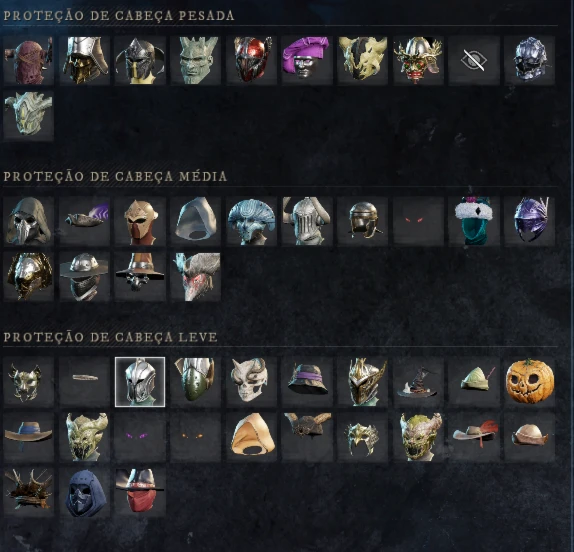Select the red bandana cowboy hat
574x552 pixels.
click(x=140, y=492)
